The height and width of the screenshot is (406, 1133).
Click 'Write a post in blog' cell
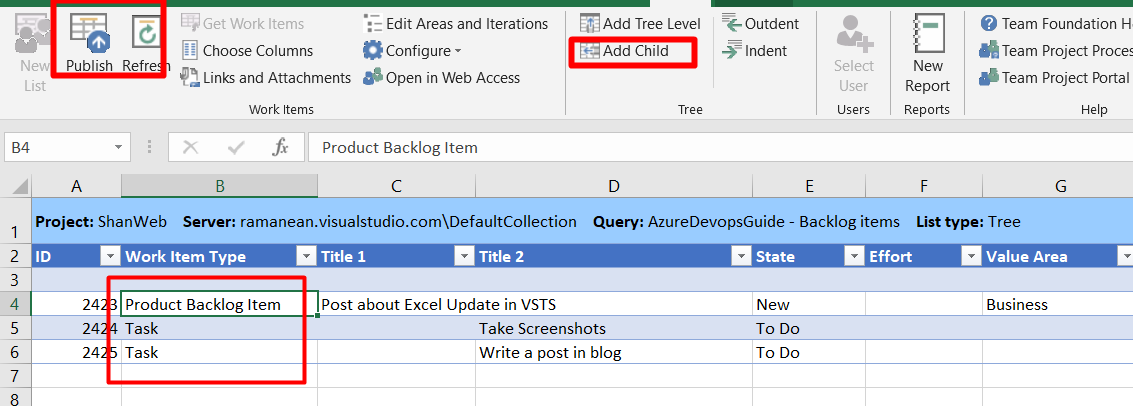click(613, 353)
